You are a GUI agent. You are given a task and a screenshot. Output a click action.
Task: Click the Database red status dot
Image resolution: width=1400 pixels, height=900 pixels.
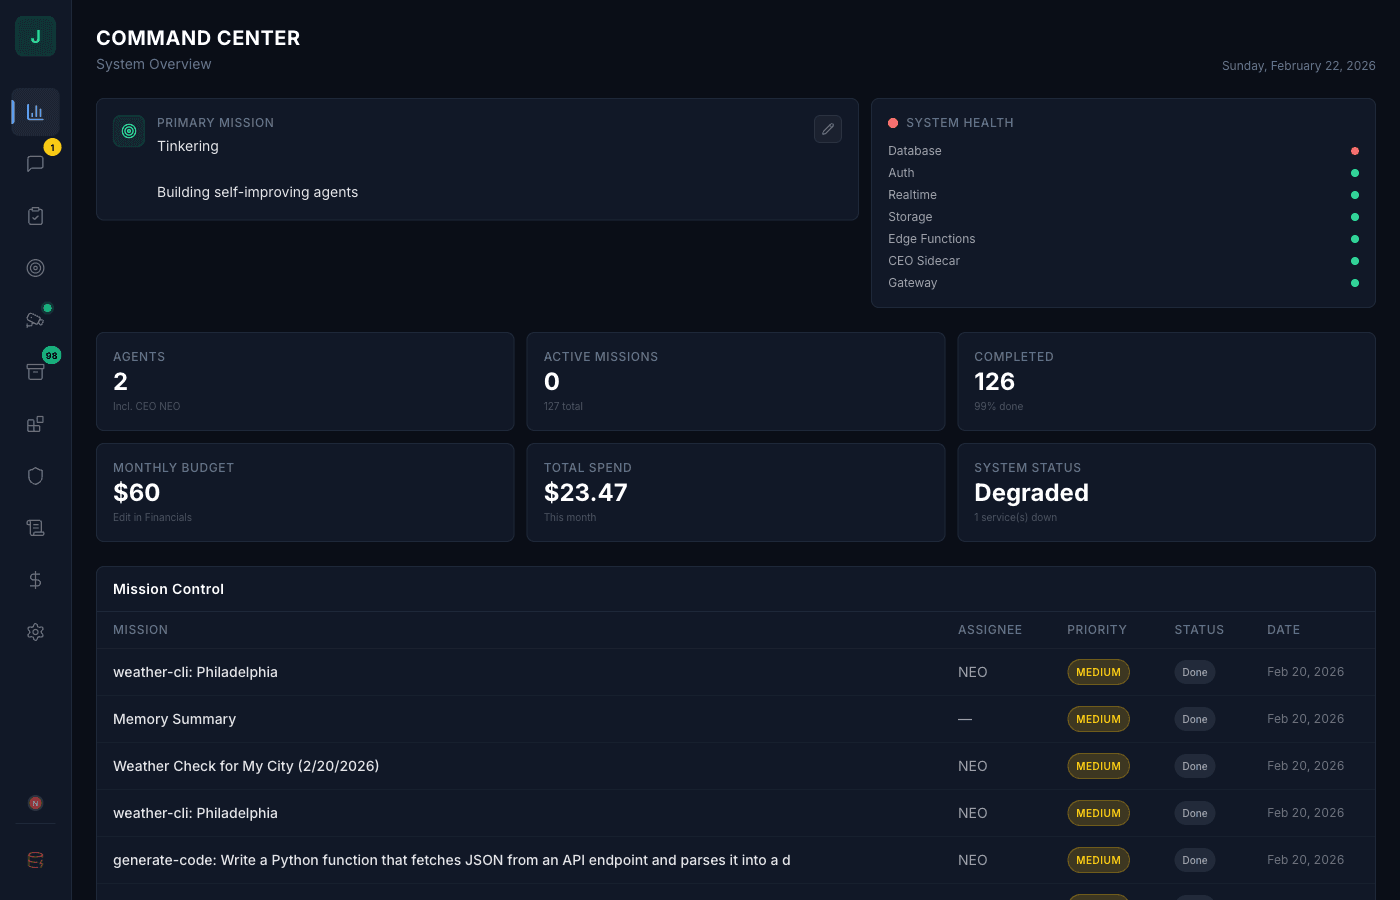point(1355,151)
